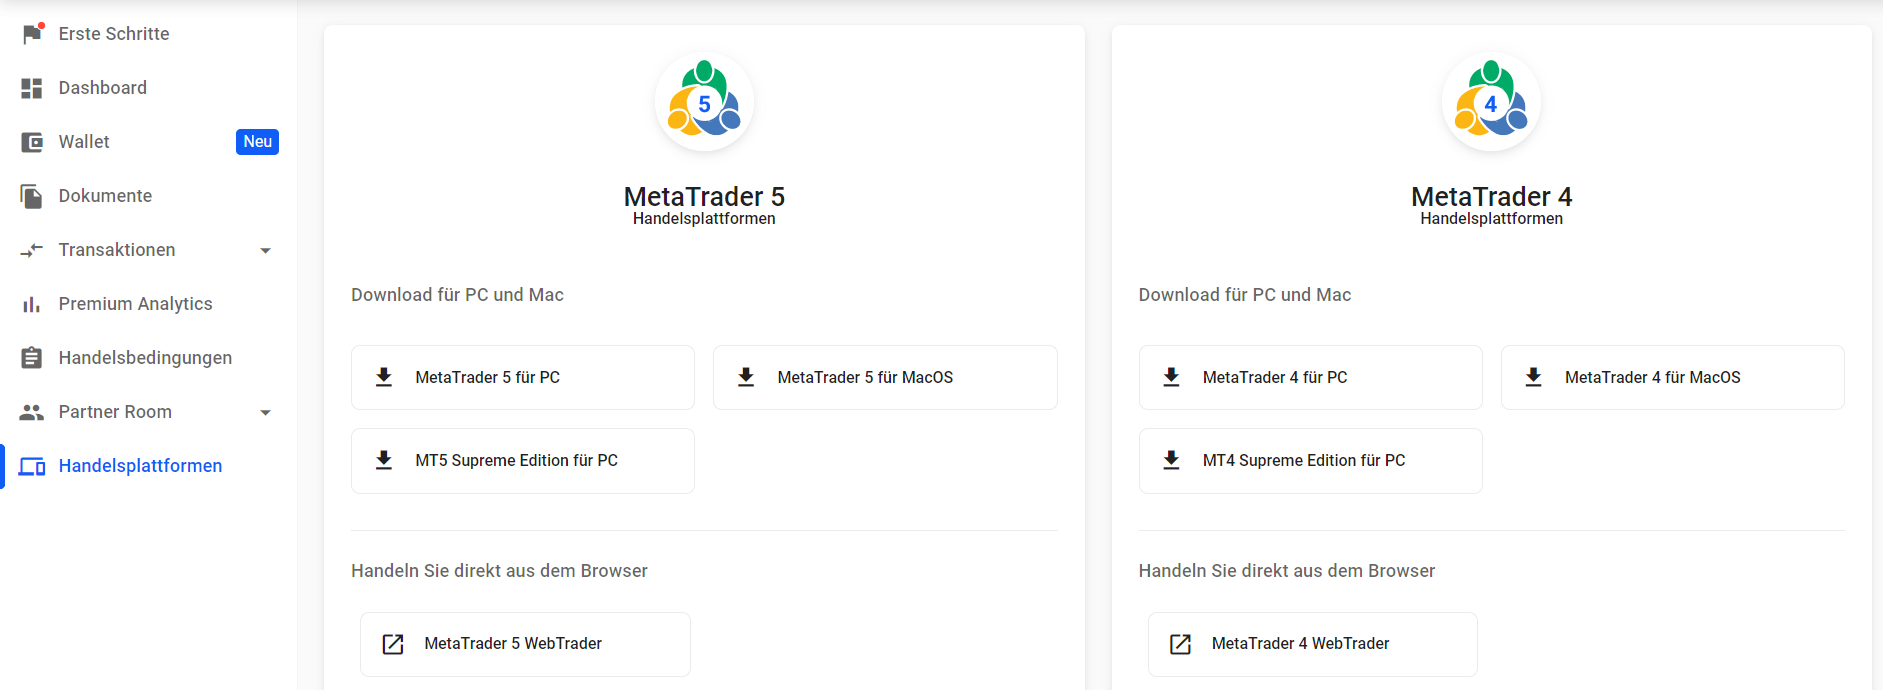Click download icon for MT5 Supreme Edition
Viewport: 1883px width, 690px height.
[x=384, y=460]
